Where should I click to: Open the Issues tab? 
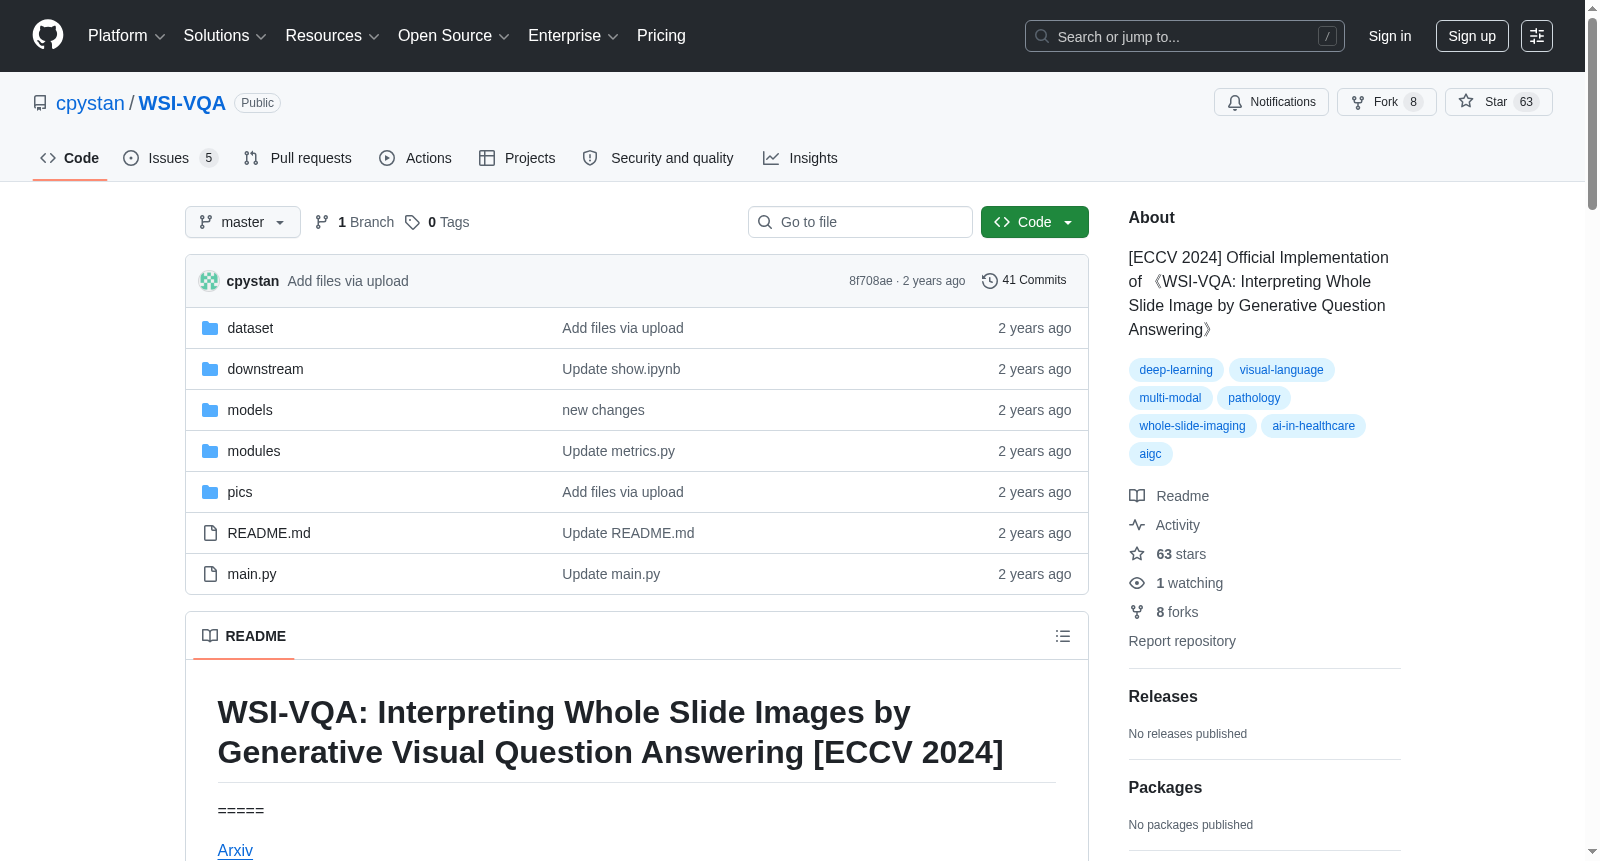coord(170,158)
